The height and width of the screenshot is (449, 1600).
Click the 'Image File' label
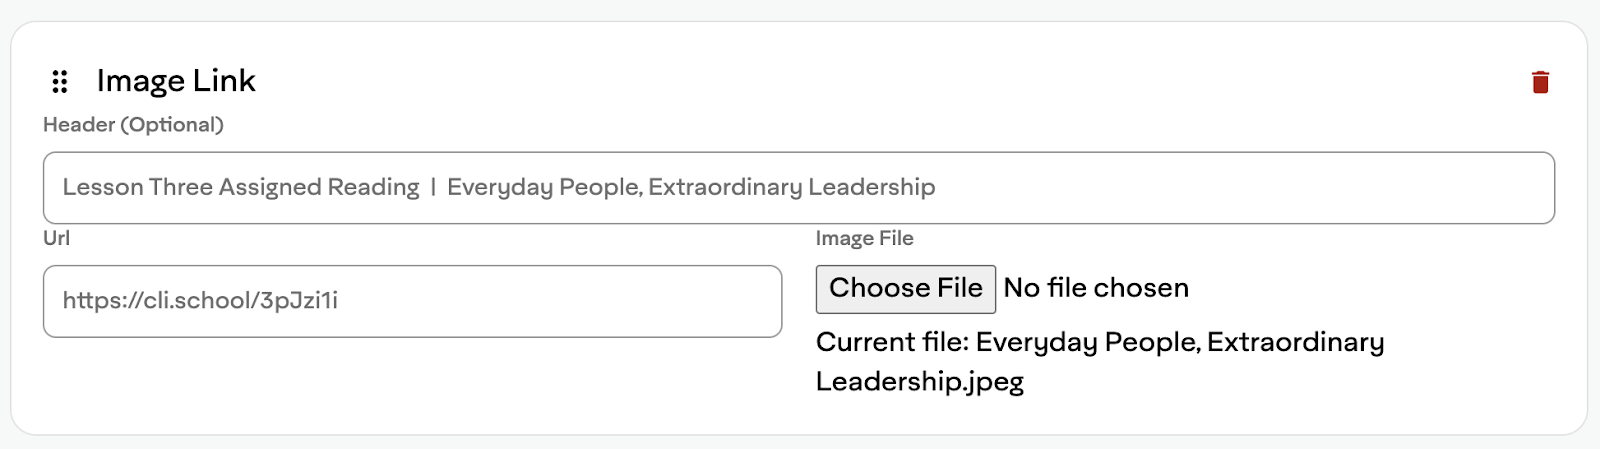pyautogui.click(x=864, y=238)
